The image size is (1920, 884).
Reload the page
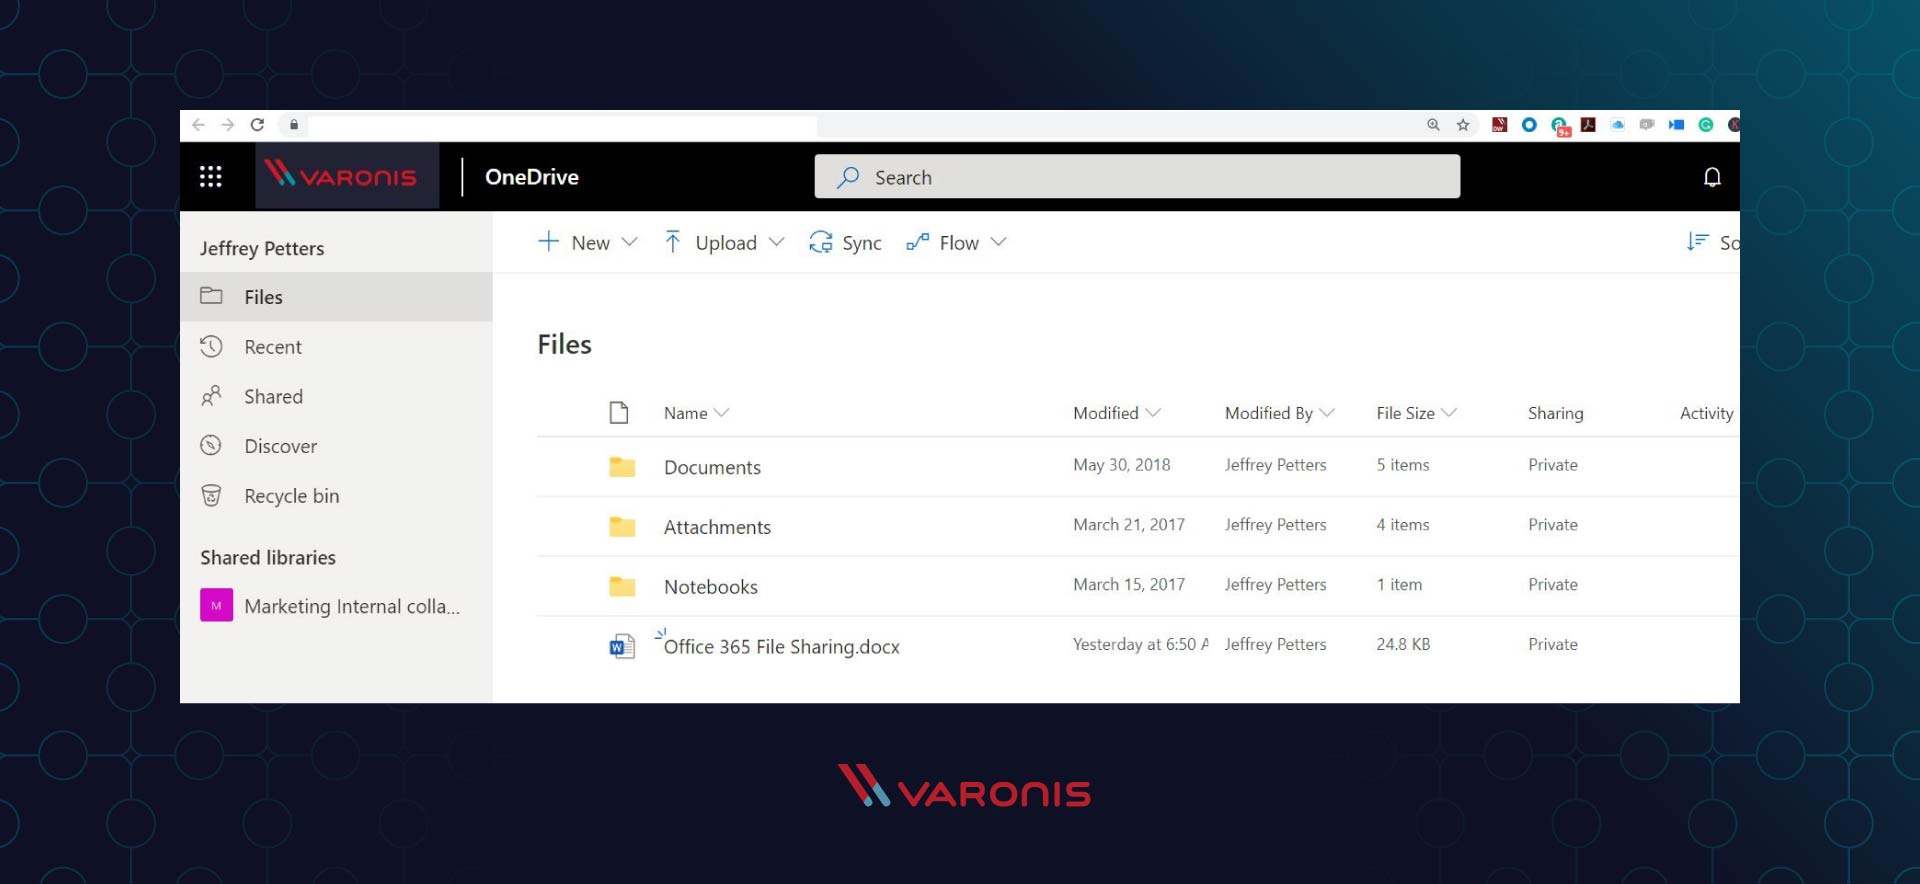point(257,125)
